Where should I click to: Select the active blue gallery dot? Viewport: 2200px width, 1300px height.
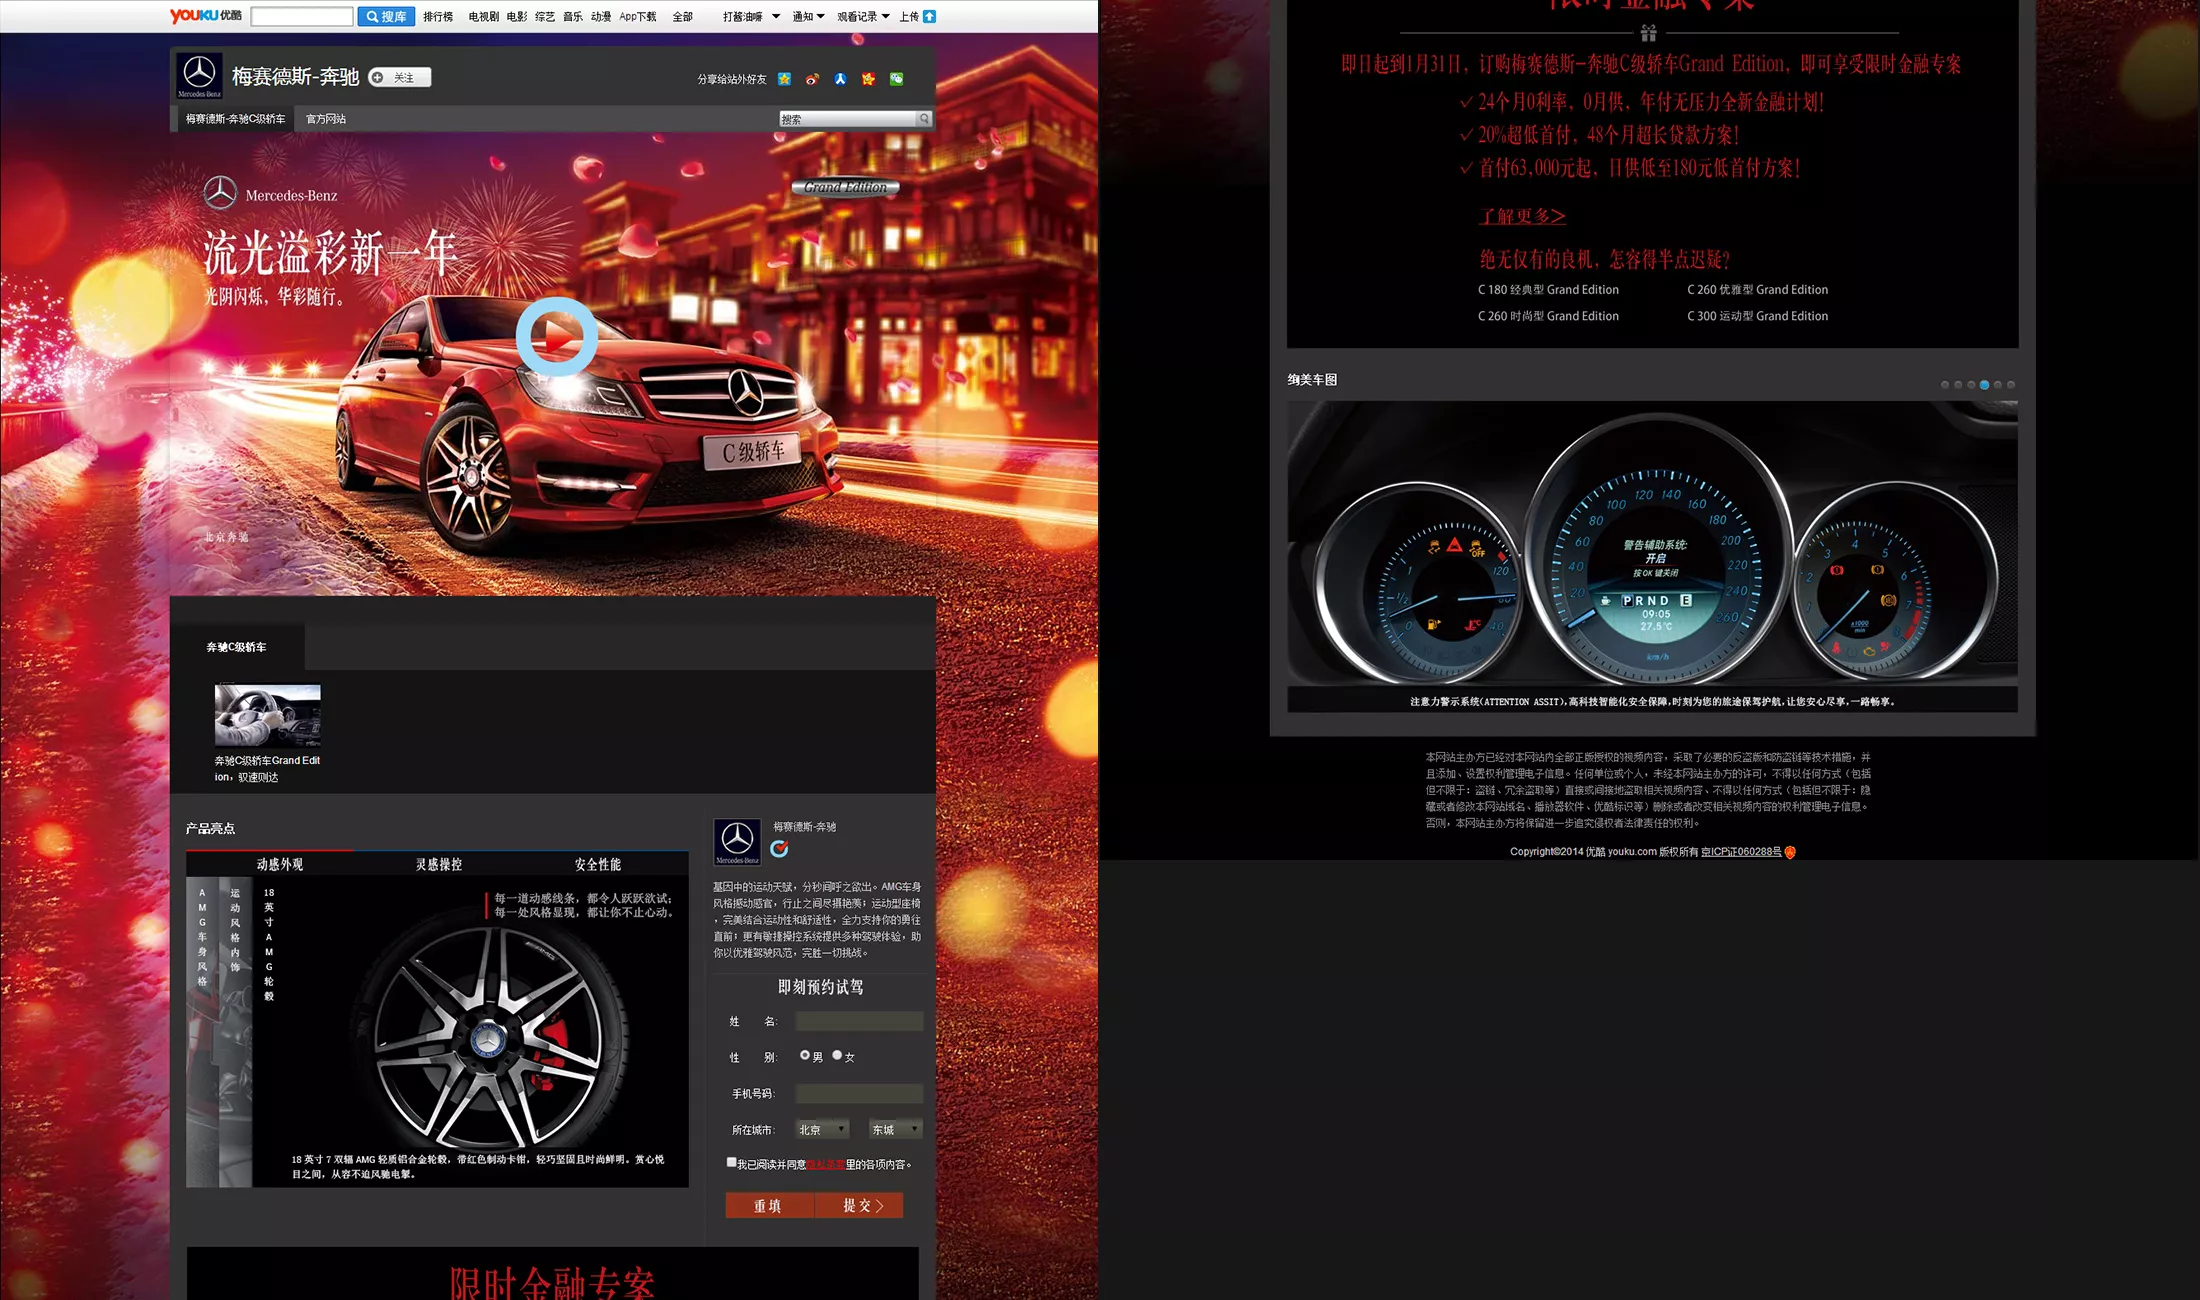[x=1984, y=385]
